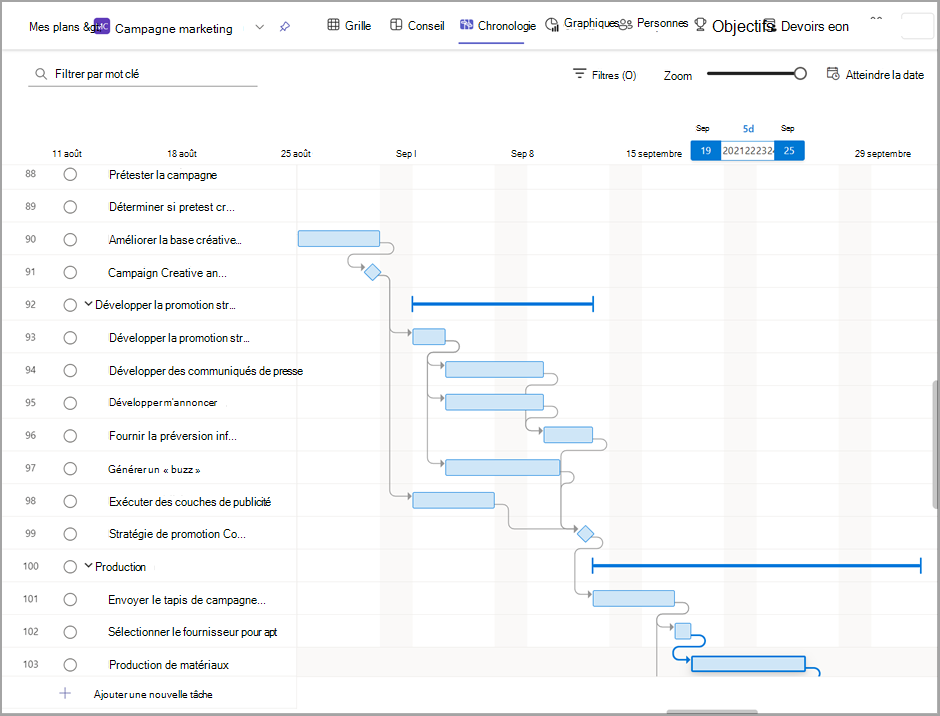Click the horizontal scrollbar thumb at bottom
This screenshot has width=940, height=716.
tap(712, 712)
